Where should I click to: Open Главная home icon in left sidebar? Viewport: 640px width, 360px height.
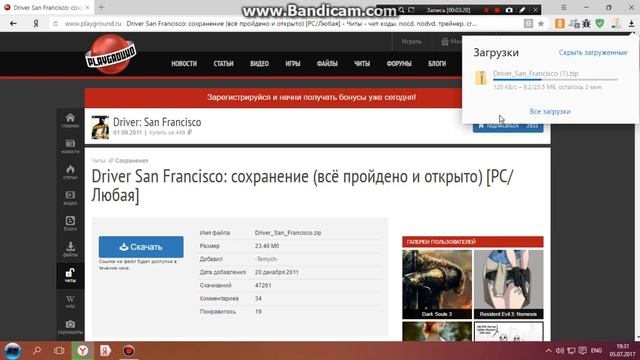pyautogui.click(x=70, y=120)
